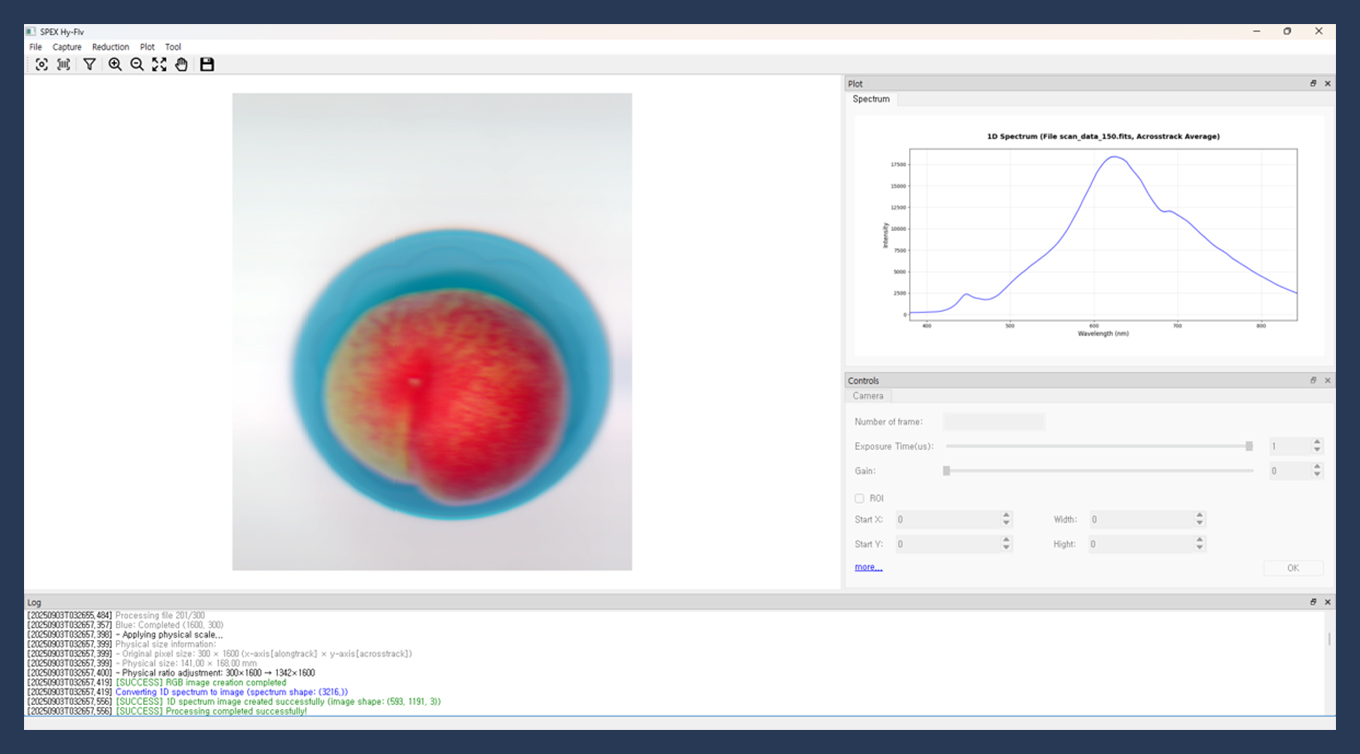Click the Exposure Time slider handle

pyautogui.click(x=1249, y=446)
